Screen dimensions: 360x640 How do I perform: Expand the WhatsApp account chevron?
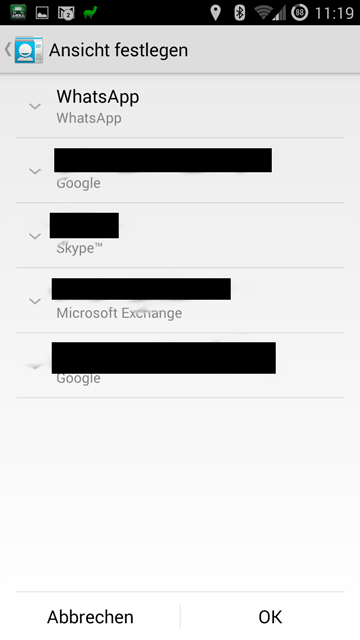(35, 106)
